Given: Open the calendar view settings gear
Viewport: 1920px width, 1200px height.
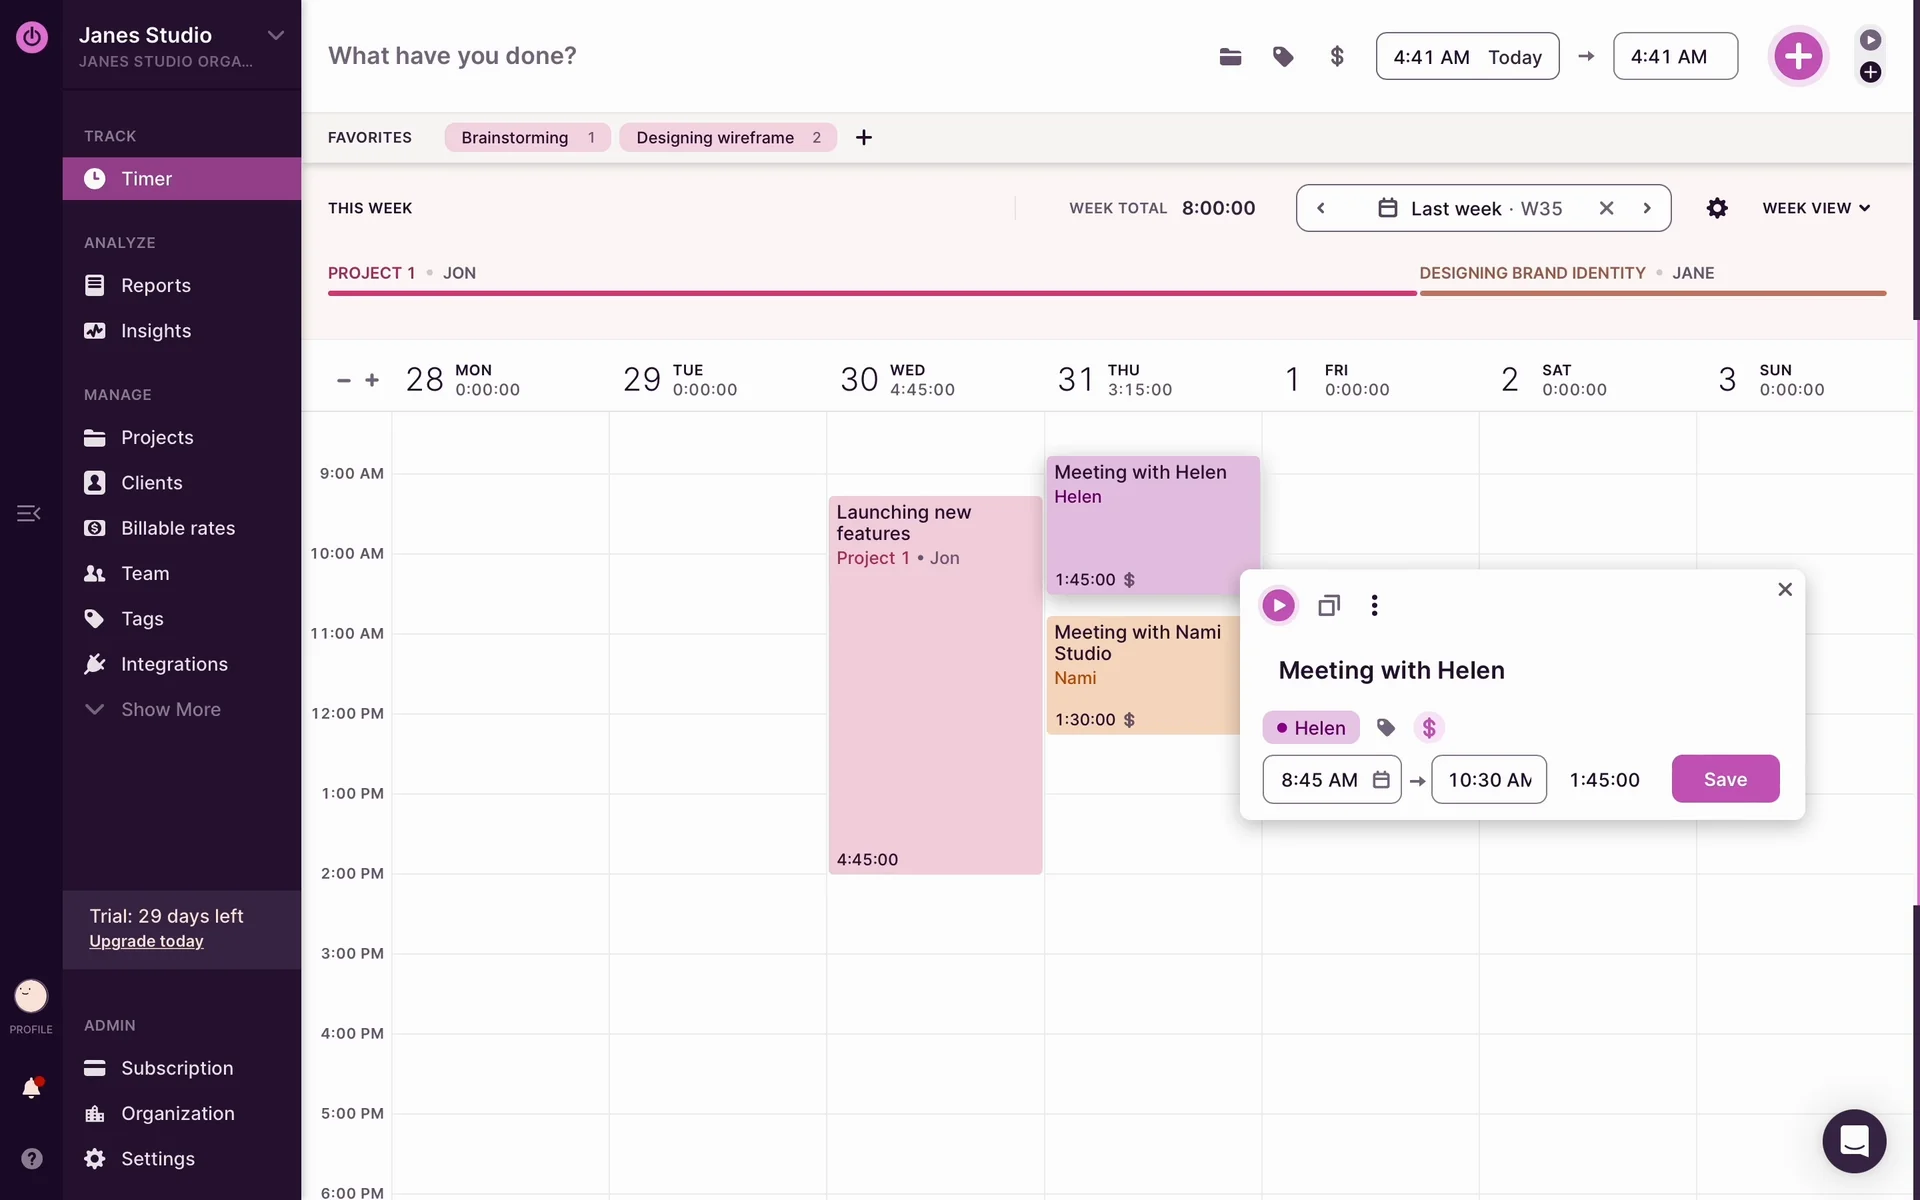Looking at the screenshot, I should pyautogui.click(x=1717, y=208).
